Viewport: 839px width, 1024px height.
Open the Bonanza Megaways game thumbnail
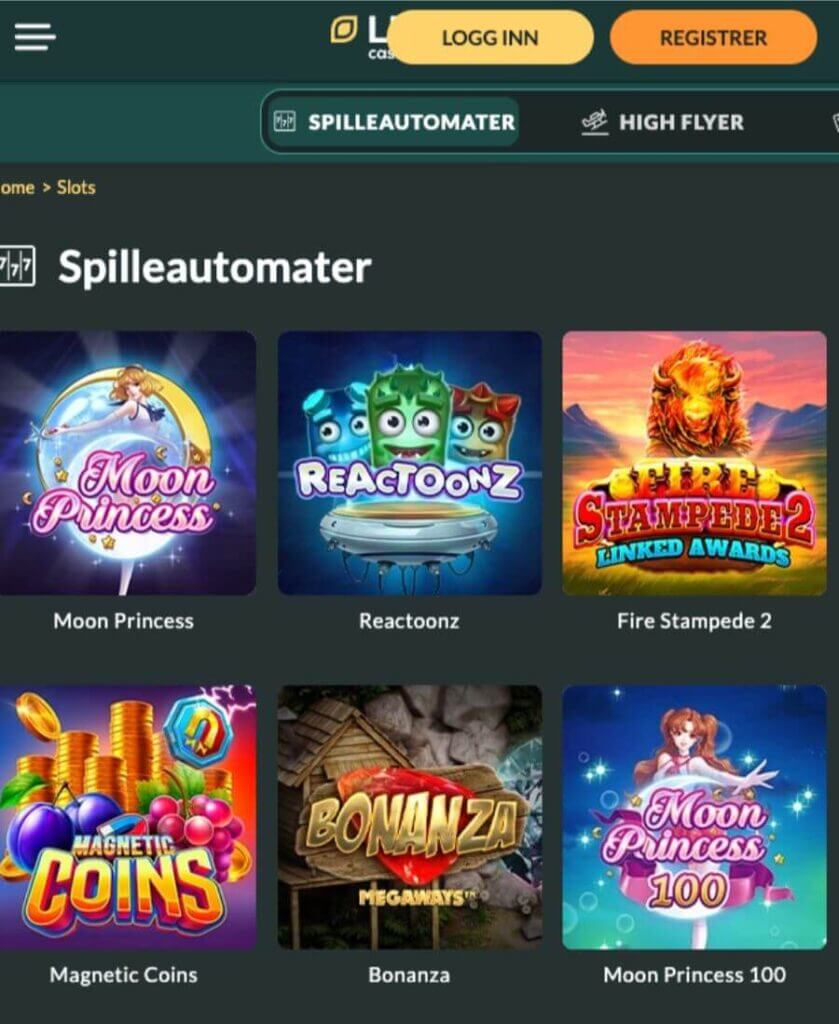[x=409, y=817]
